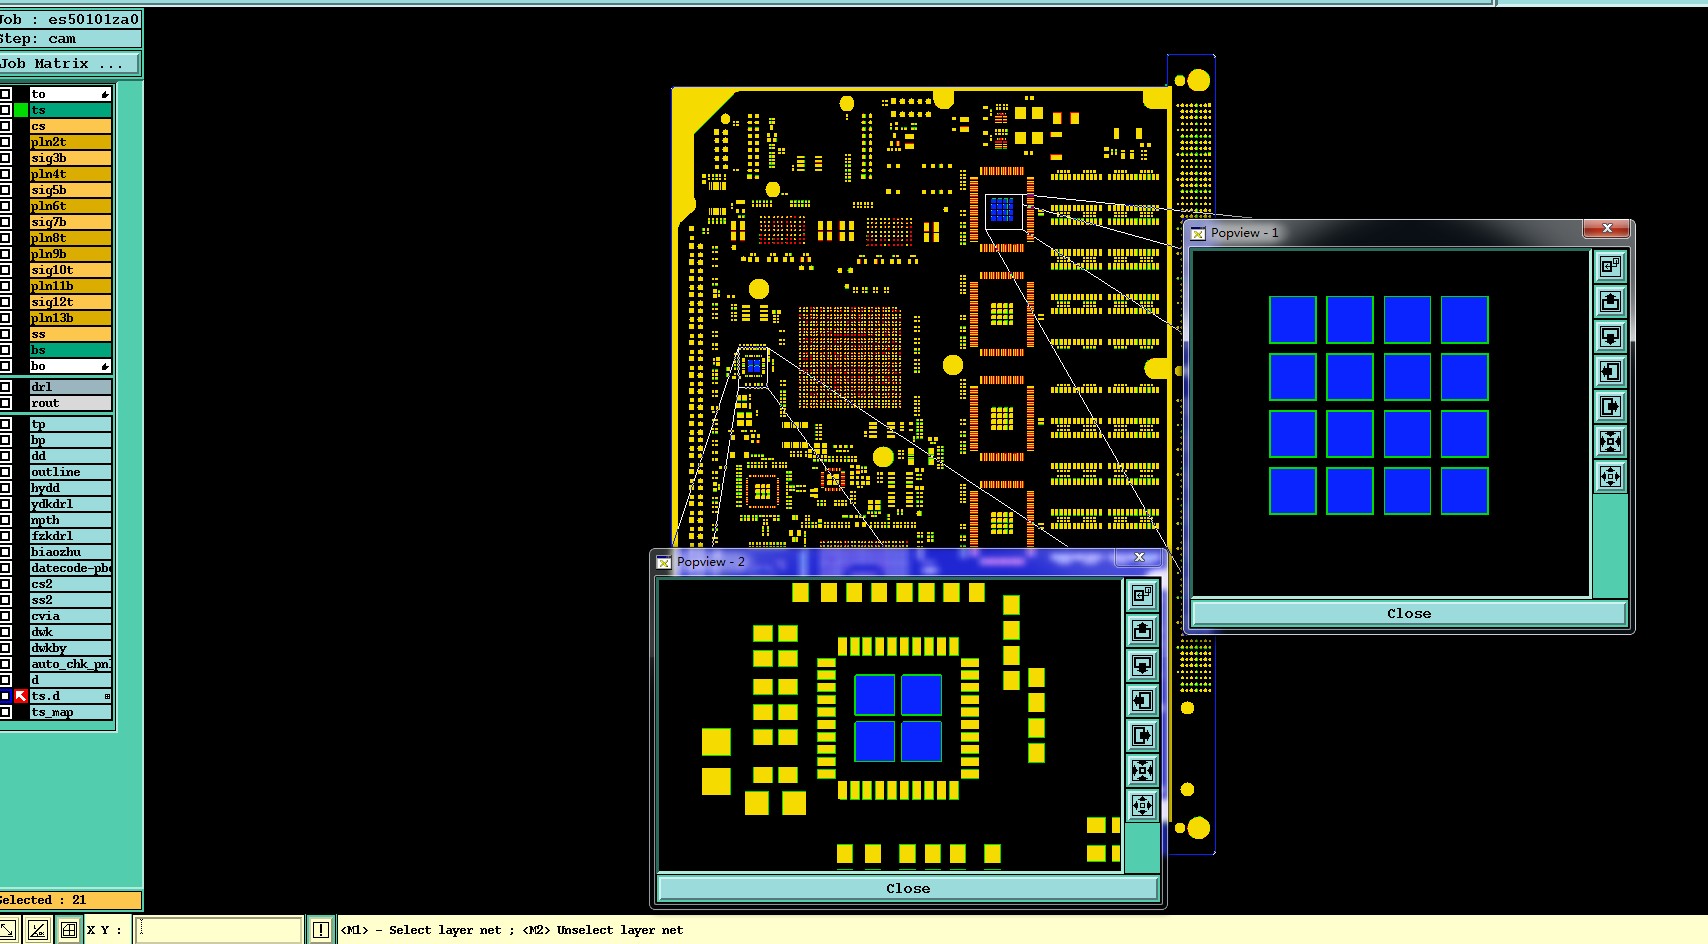The image size is (1708, 944).
Task: Close the Popview - 2 window via Close button
Action: point(908,888)
